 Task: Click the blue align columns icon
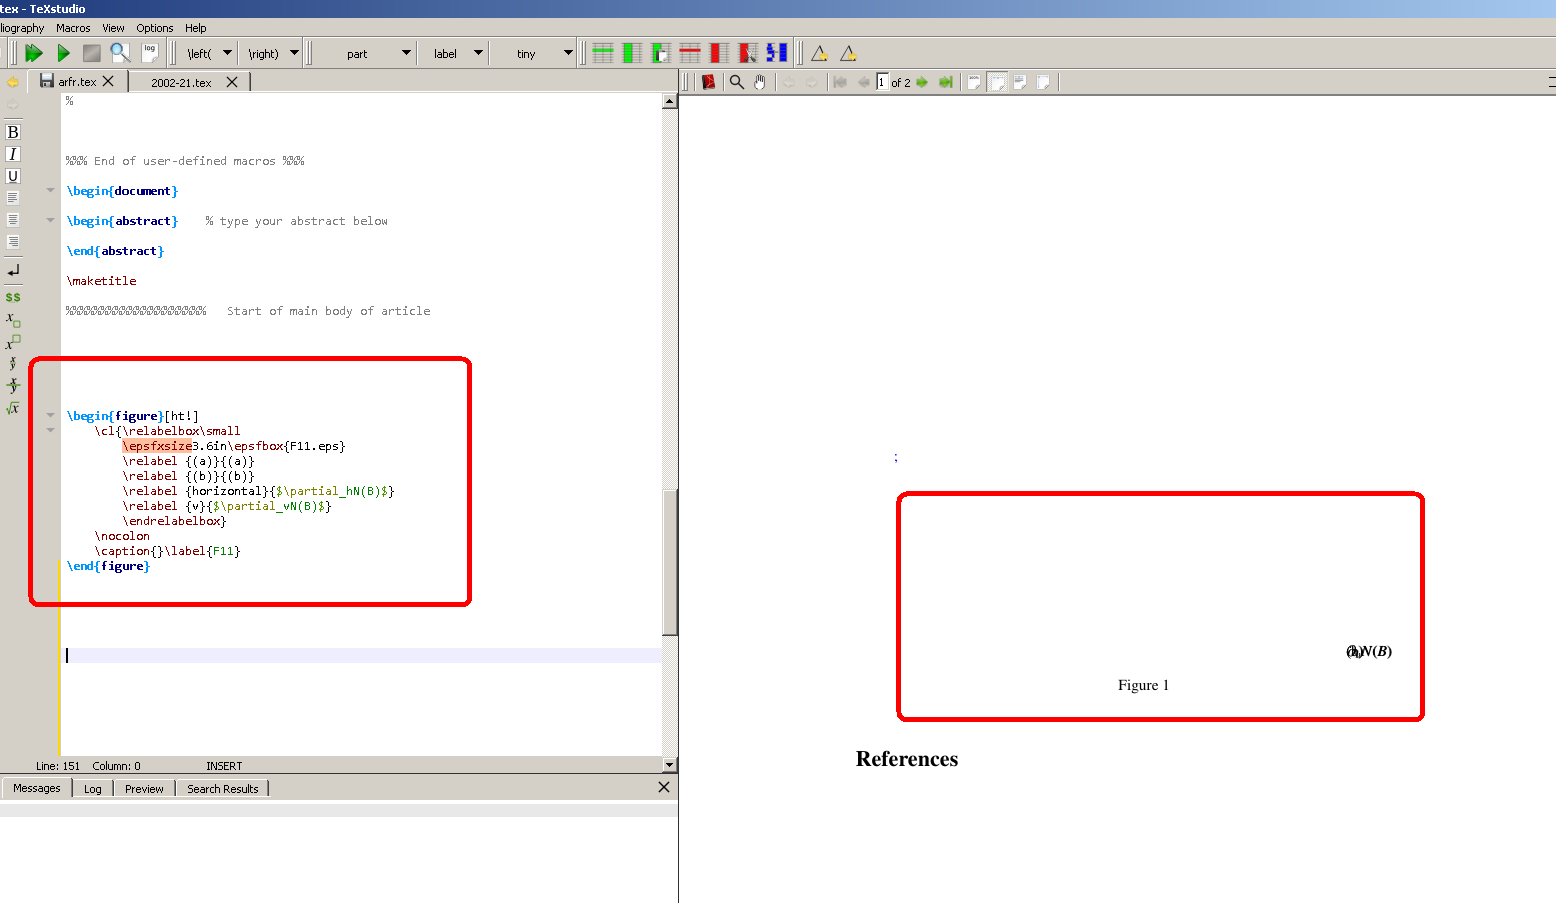tap(777, 53)
